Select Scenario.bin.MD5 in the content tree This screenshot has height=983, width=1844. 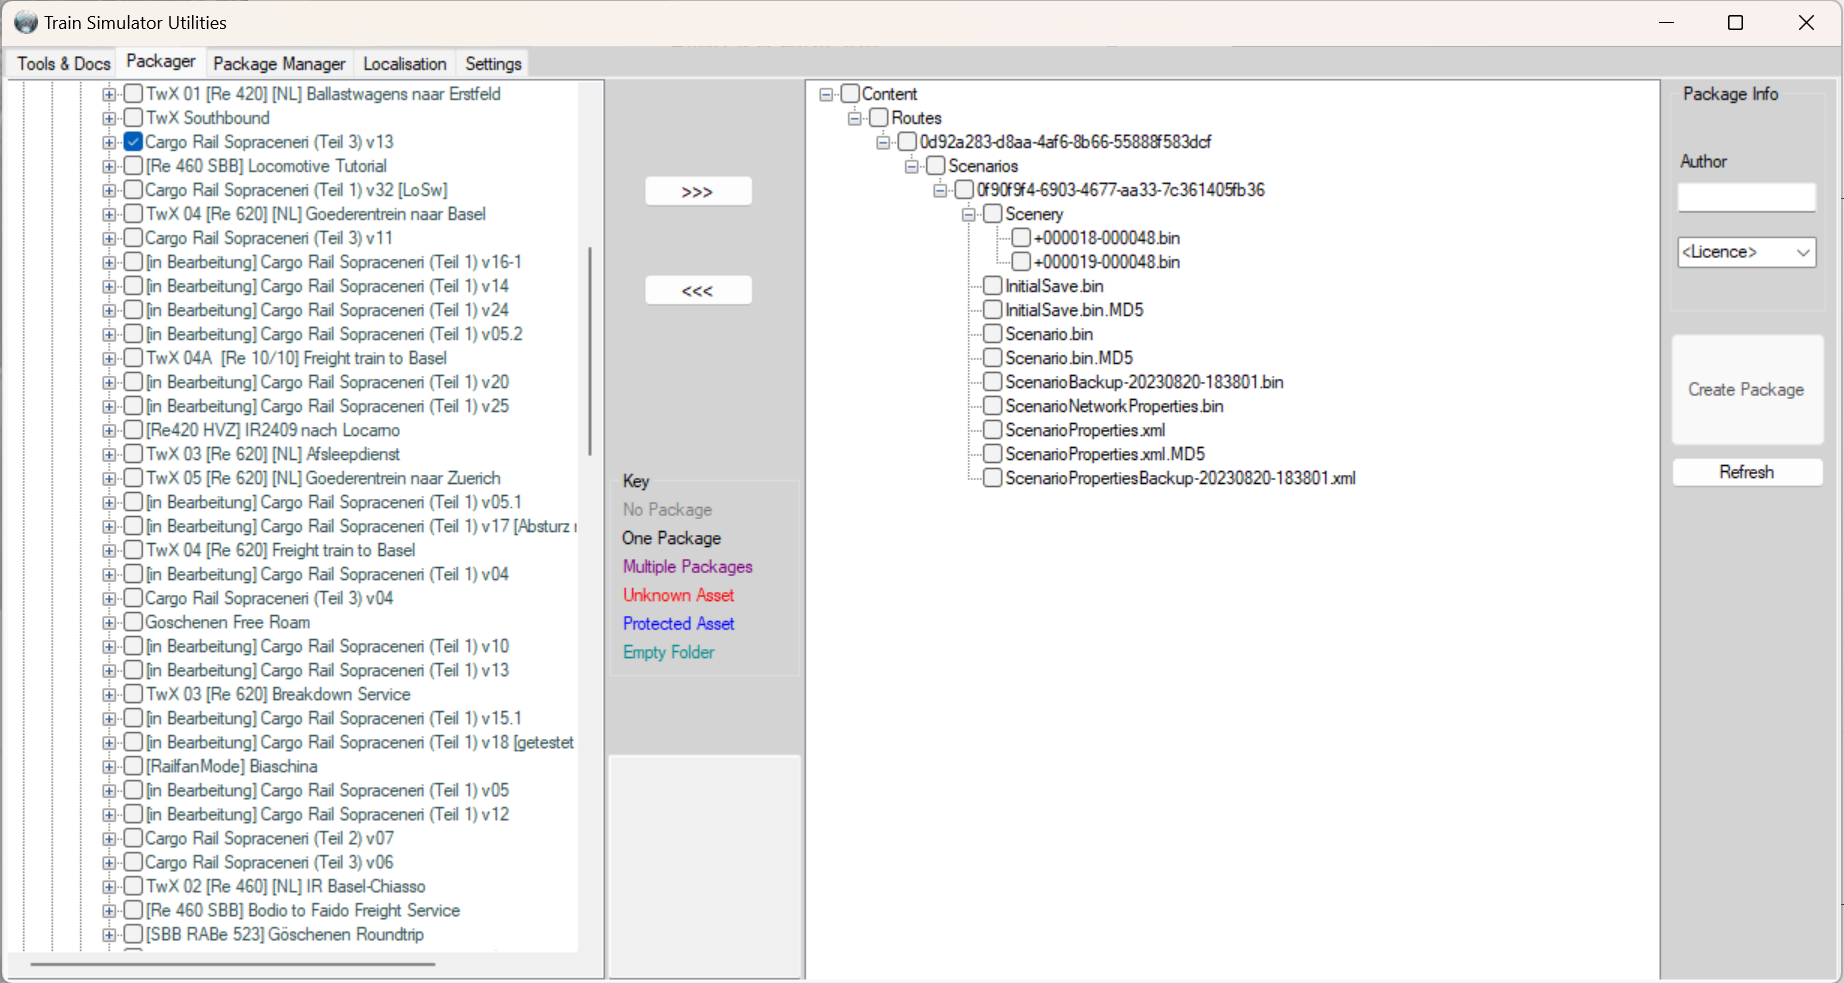point(1069,358)
